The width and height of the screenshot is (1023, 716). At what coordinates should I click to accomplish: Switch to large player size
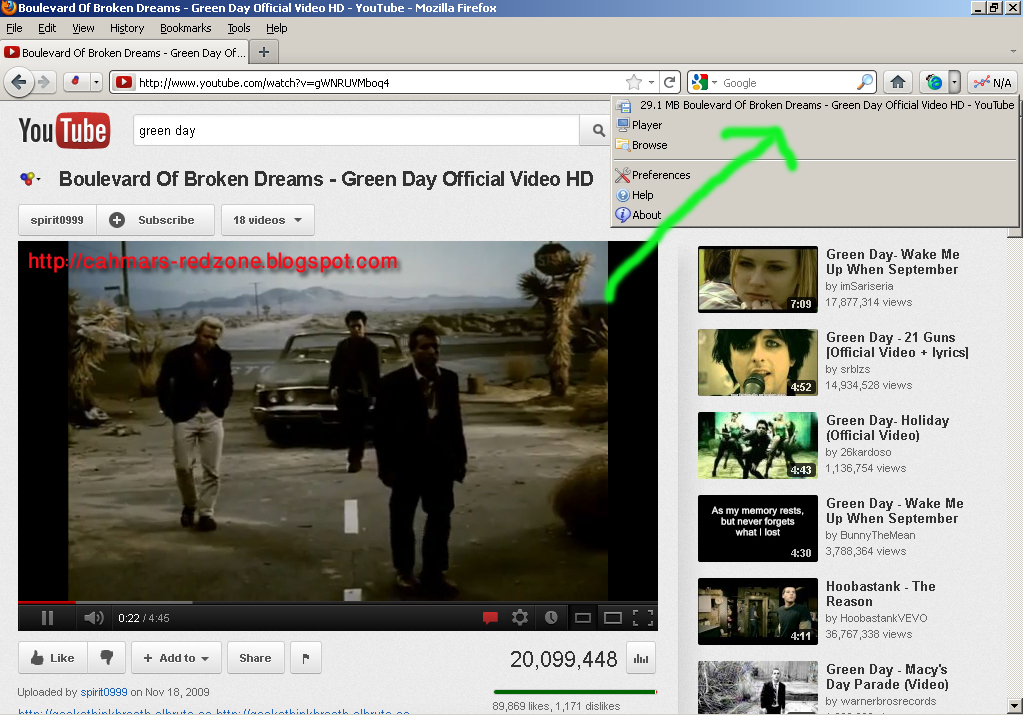pos(613,617)
